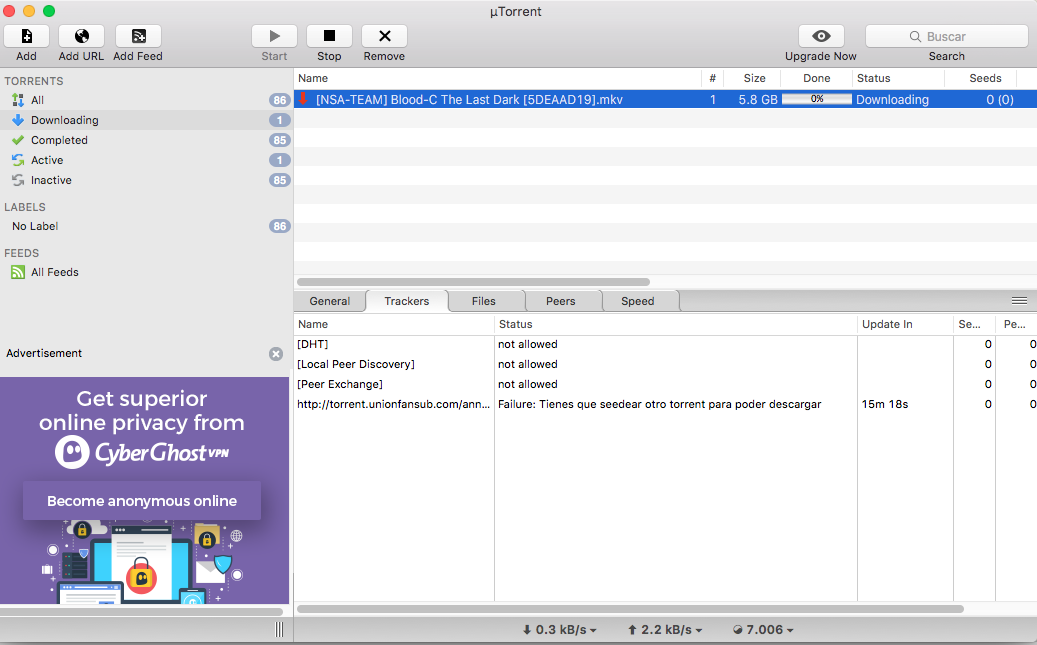Select the Completed filter
Viewport: 1037px width, 645px height.
146,140
